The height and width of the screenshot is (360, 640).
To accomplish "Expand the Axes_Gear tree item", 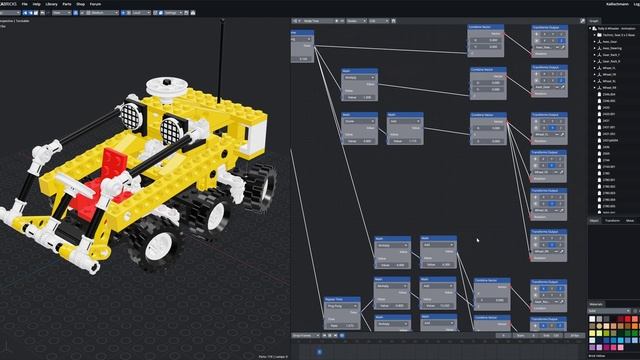I will pyautogui.click(x=595, y=42).
